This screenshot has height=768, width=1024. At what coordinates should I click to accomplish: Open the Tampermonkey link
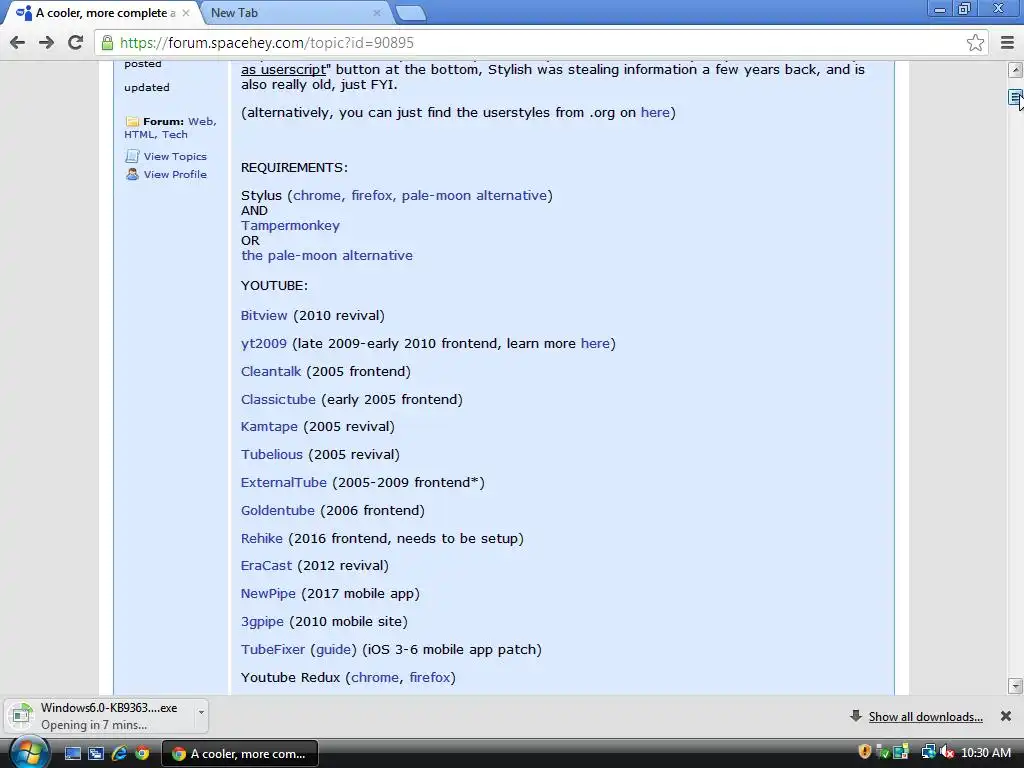click(290, 226)
